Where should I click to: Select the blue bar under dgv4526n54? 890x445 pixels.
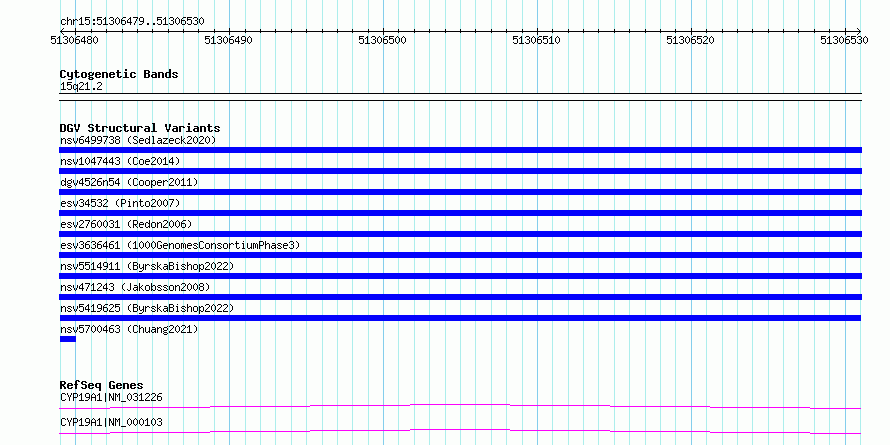point(460,192)
